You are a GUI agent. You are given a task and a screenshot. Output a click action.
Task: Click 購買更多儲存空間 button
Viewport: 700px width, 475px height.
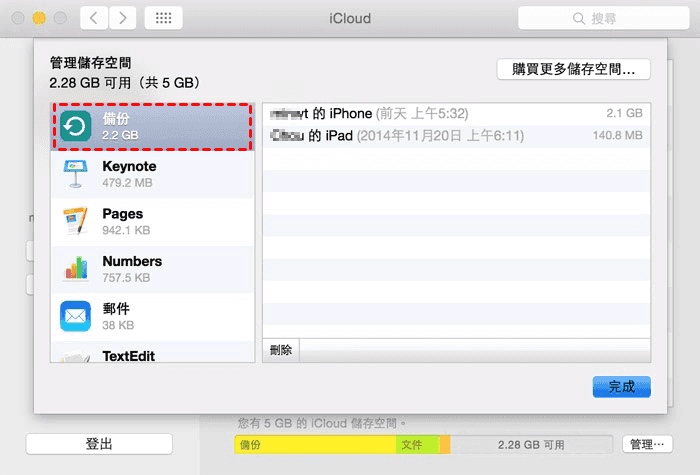573,69
